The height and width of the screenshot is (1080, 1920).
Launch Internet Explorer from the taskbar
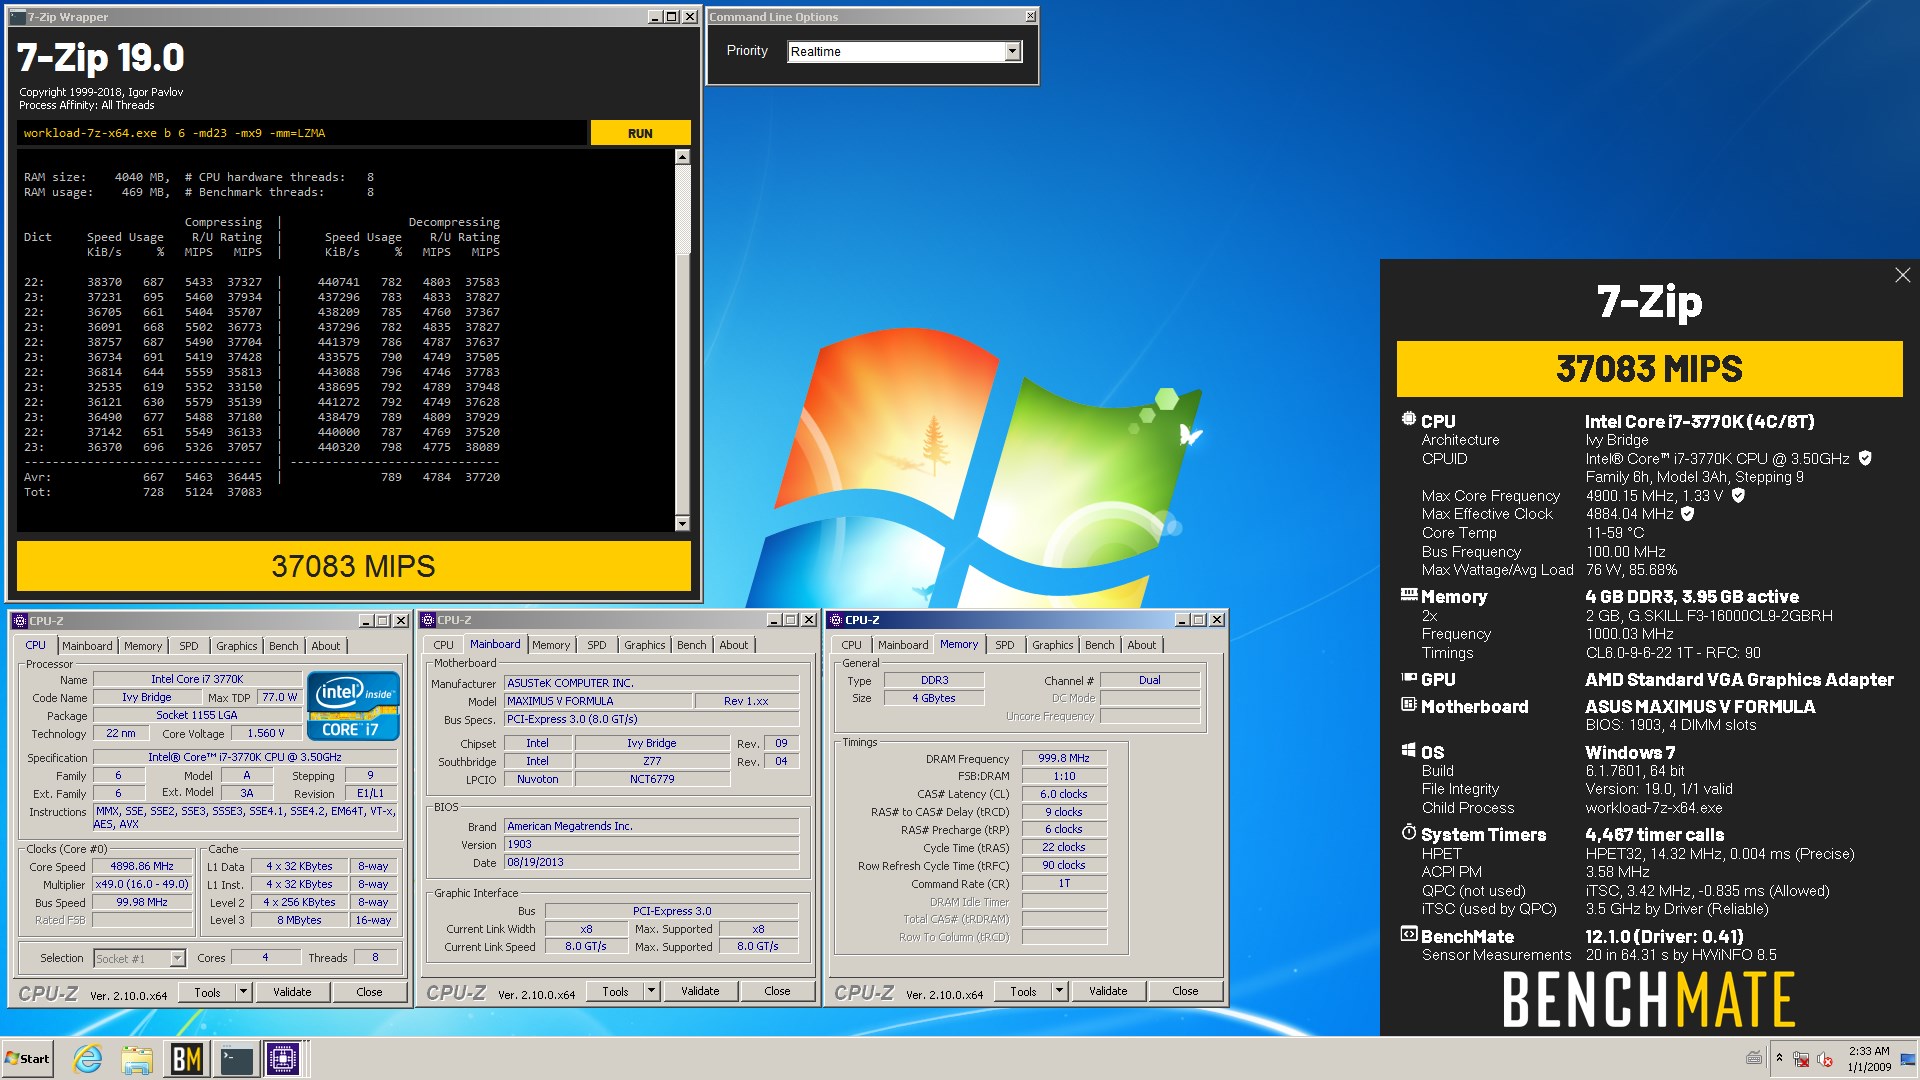88,1059
